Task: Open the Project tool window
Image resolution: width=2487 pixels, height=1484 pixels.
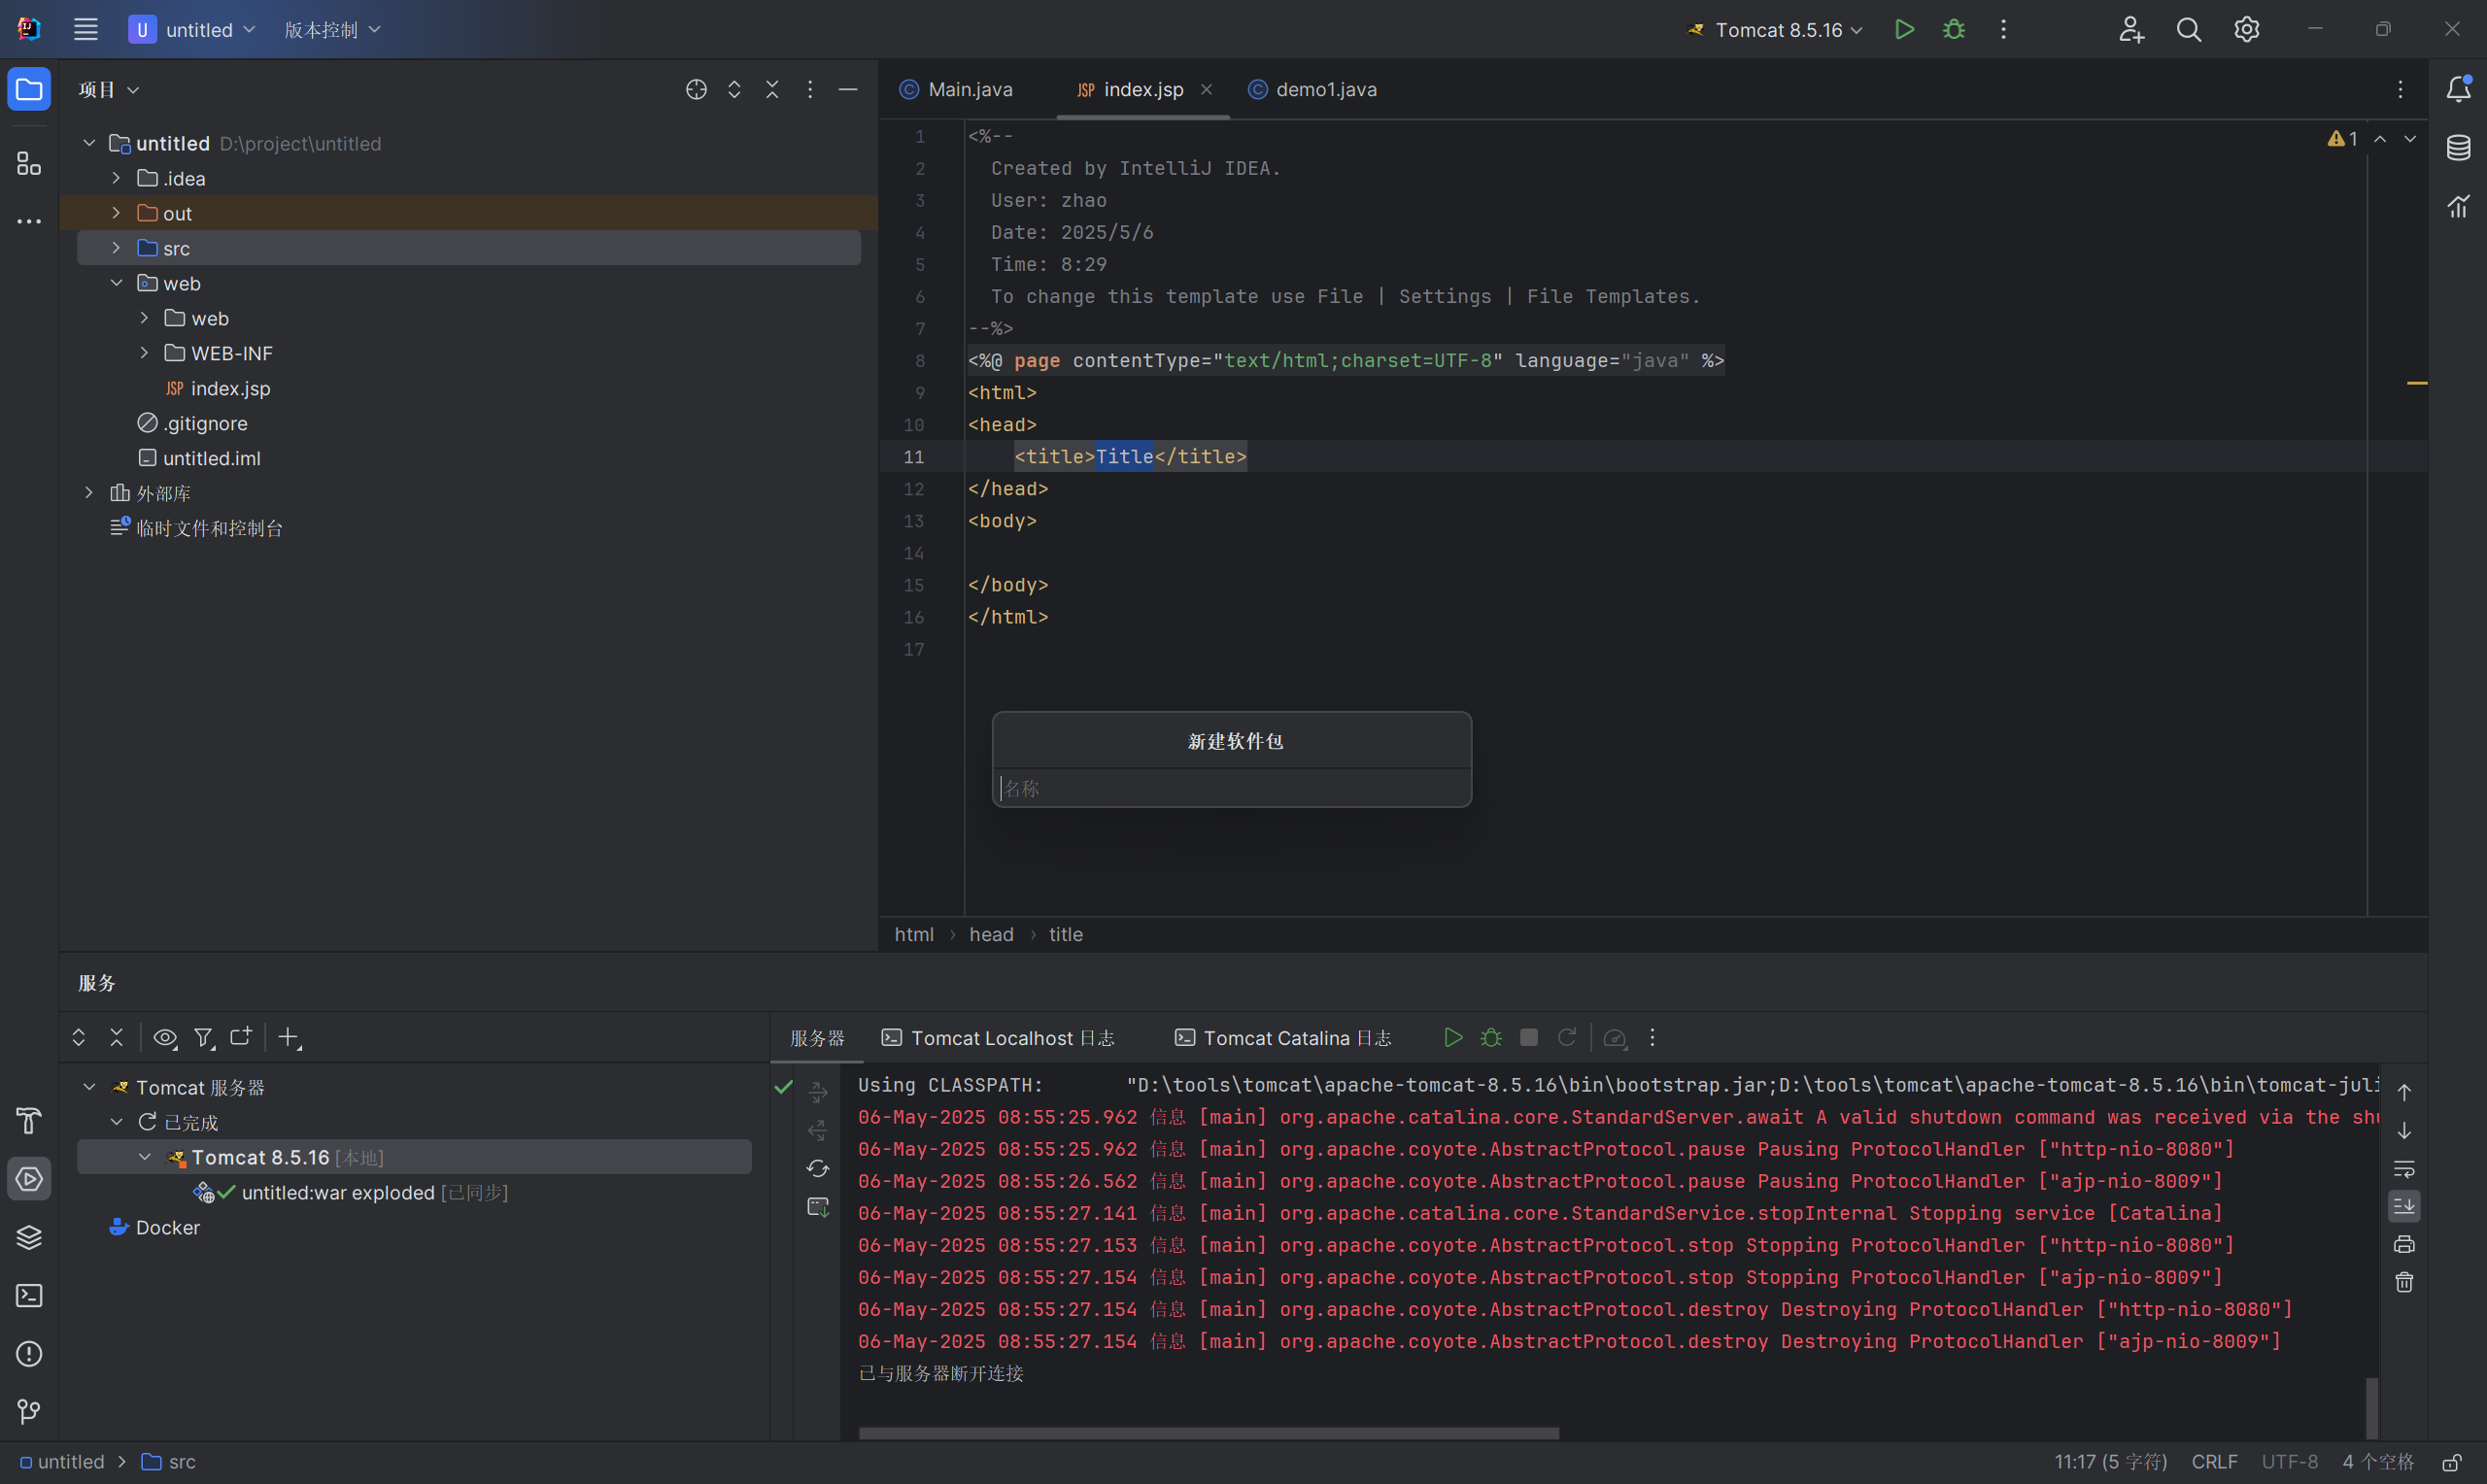Action: (x=29, y=89)
